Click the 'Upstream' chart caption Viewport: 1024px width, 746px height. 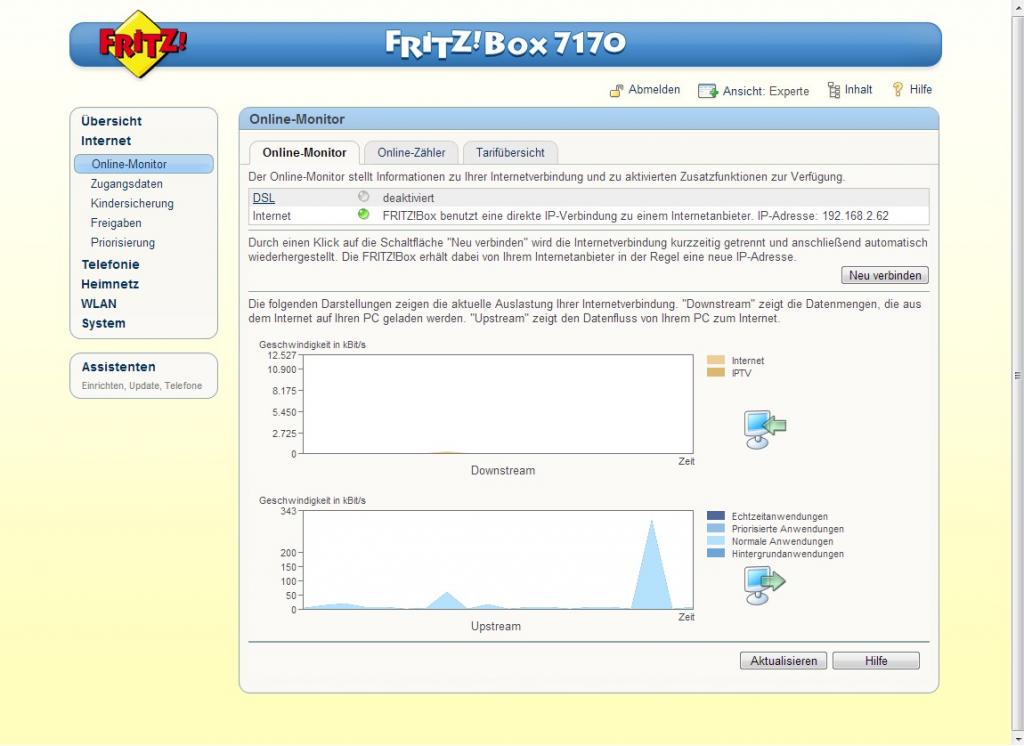pyautogui.click(x=496, y=626)
